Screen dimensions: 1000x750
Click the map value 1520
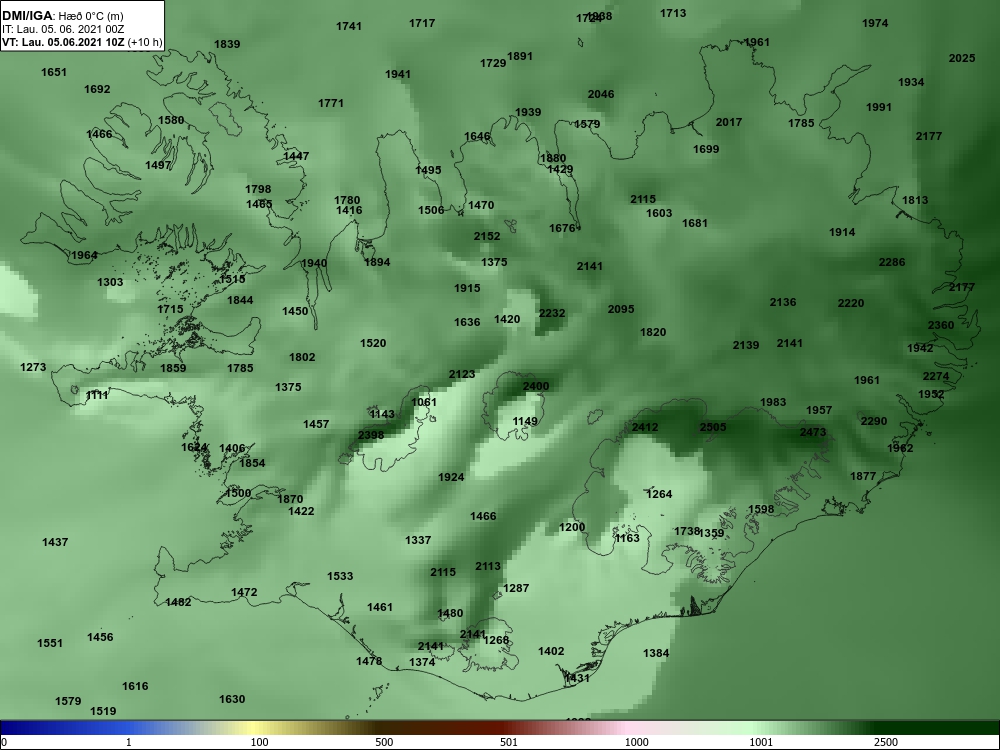pos(373,343)
